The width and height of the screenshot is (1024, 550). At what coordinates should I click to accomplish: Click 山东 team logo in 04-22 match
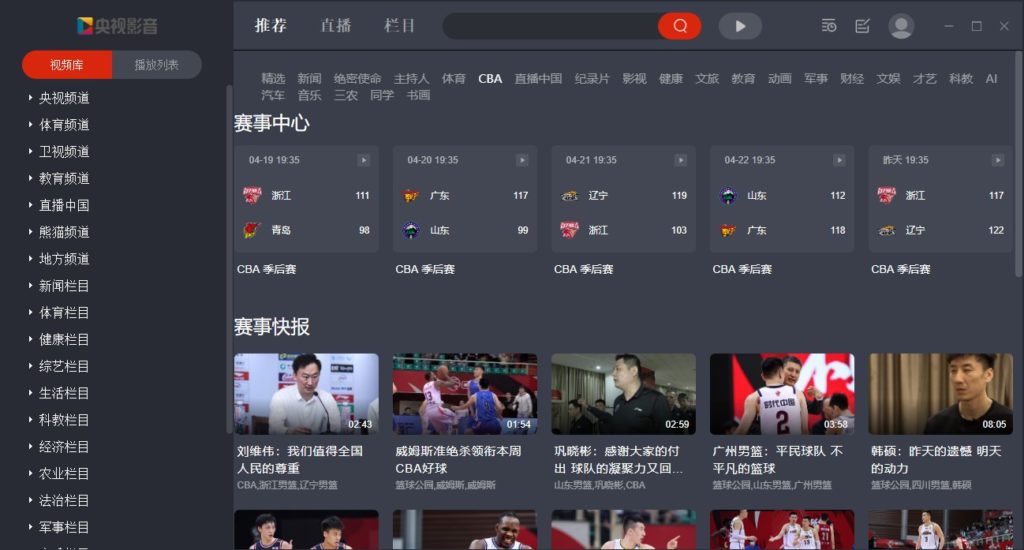pyautogui.click(x=728, y=195)
